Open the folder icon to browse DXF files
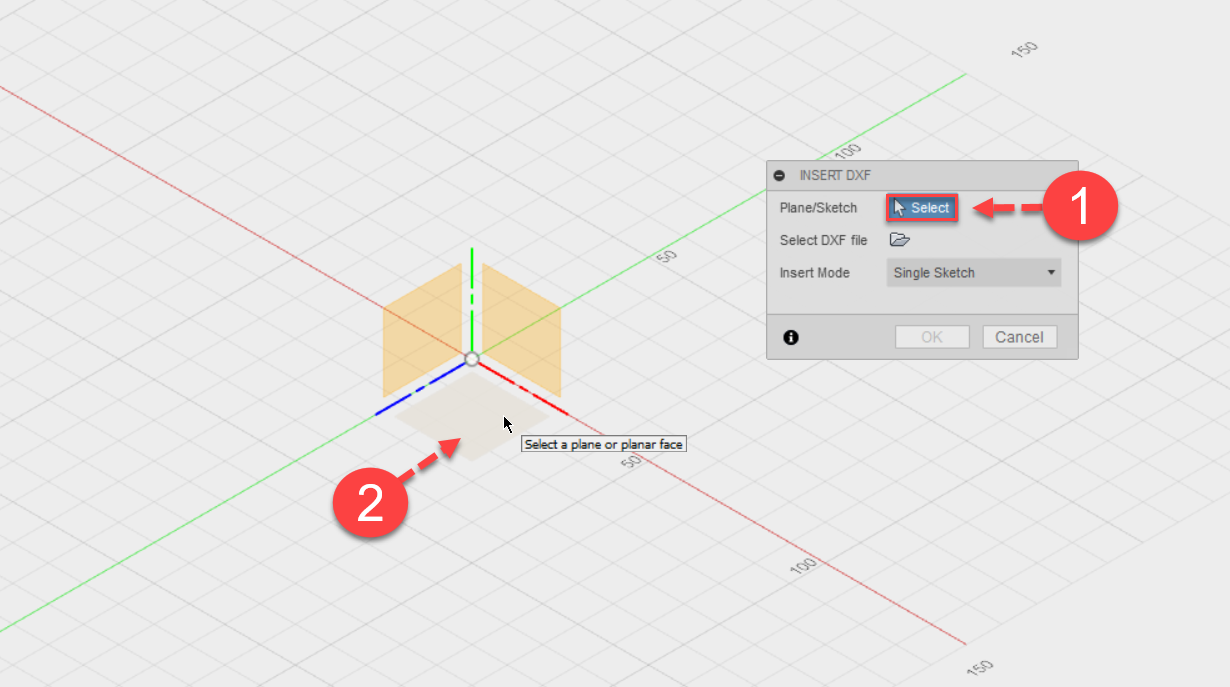This screenshot has width=1230, height=687. click(898, 240)
